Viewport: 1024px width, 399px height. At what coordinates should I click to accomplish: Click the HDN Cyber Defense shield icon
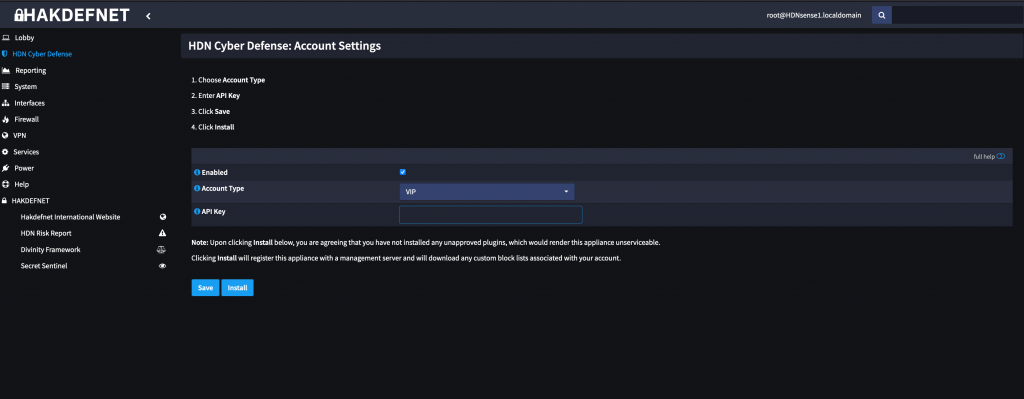5,54
